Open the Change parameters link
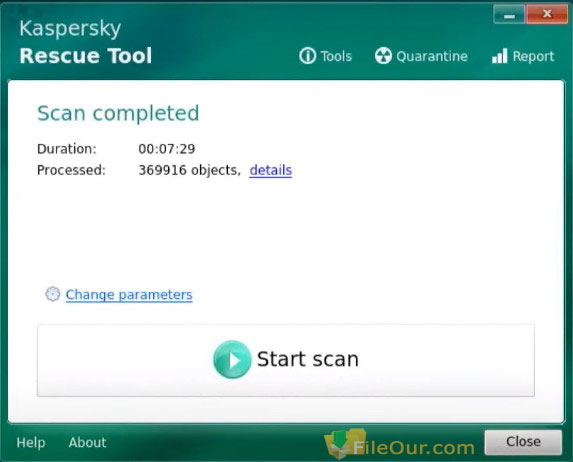The width and height of the screenshot is (573, 462). [129, 295]
